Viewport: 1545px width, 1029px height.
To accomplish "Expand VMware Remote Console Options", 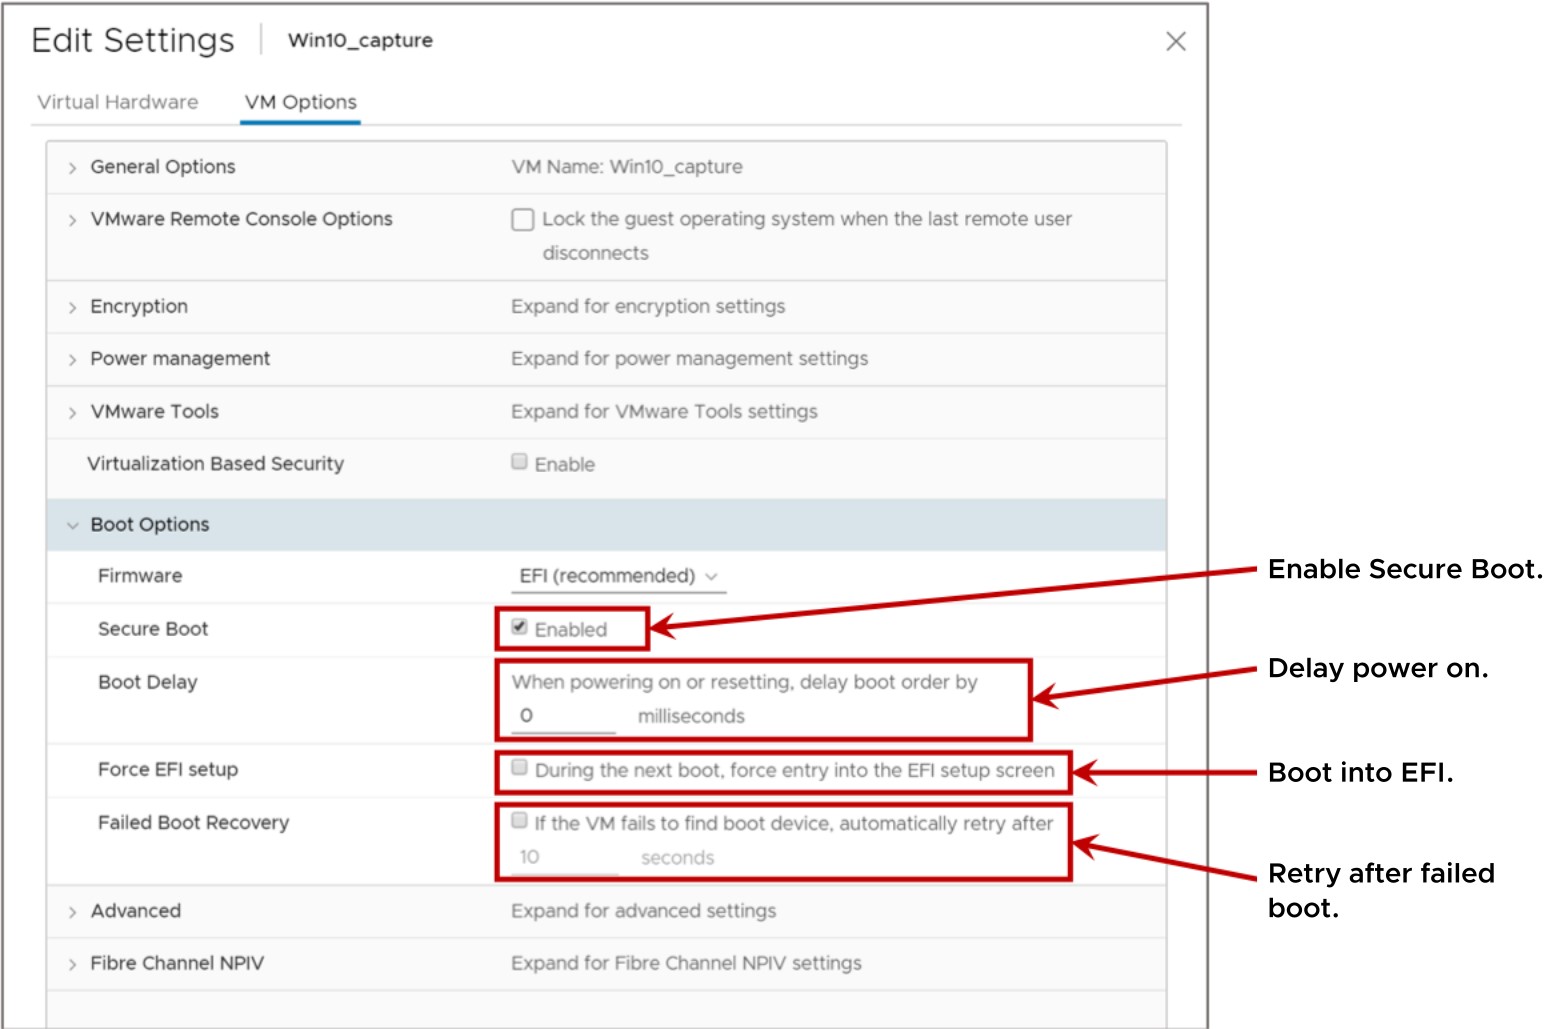I will tap(72, 220).
